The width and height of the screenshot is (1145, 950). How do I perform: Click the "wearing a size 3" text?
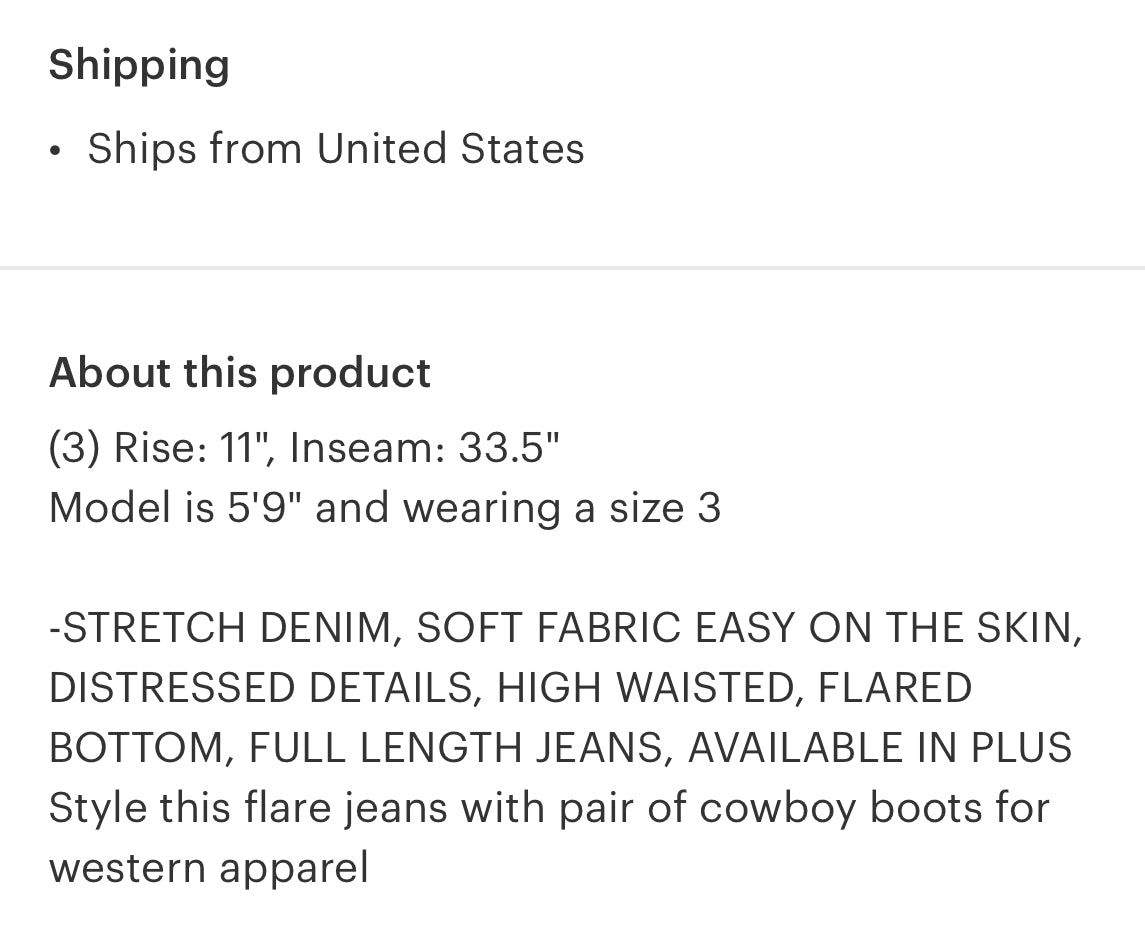click(562, 508)
